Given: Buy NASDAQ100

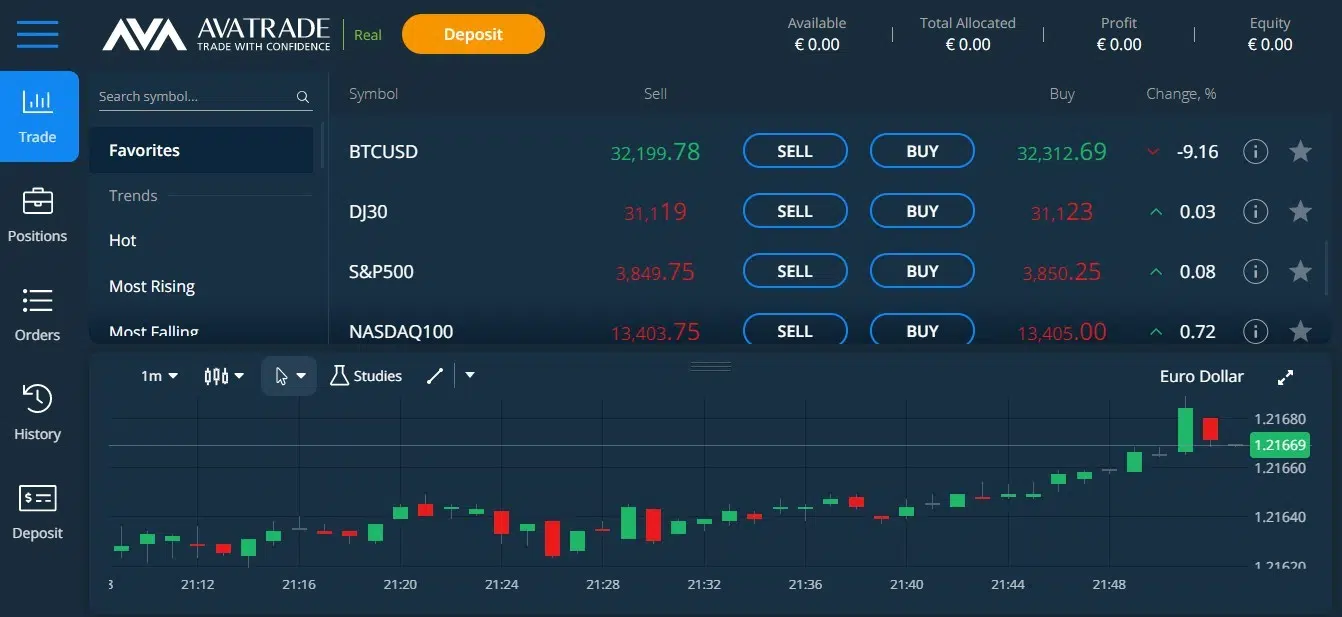Looking at the screenshot, I should tap(922, 330).
